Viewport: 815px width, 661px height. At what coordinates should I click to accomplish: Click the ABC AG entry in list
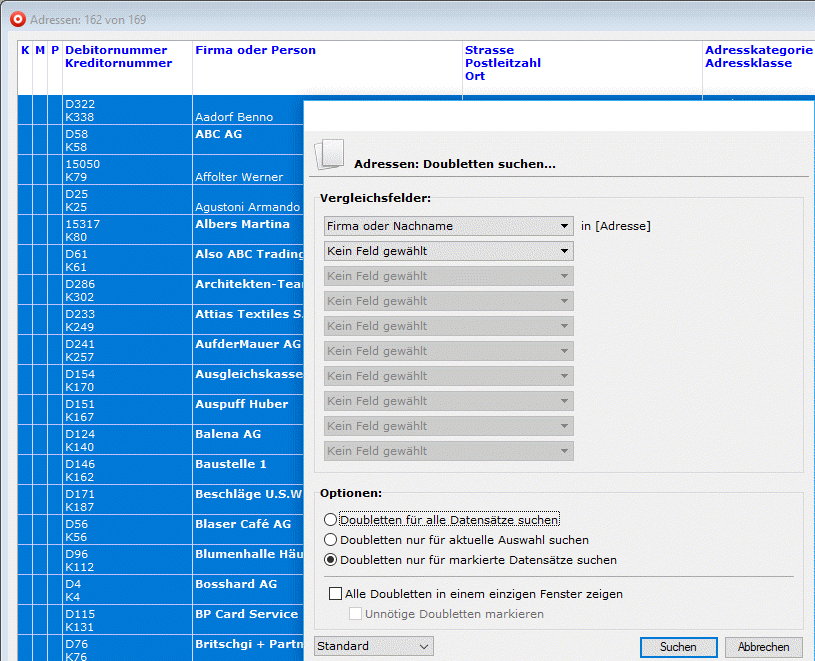(x=219, y=134)
